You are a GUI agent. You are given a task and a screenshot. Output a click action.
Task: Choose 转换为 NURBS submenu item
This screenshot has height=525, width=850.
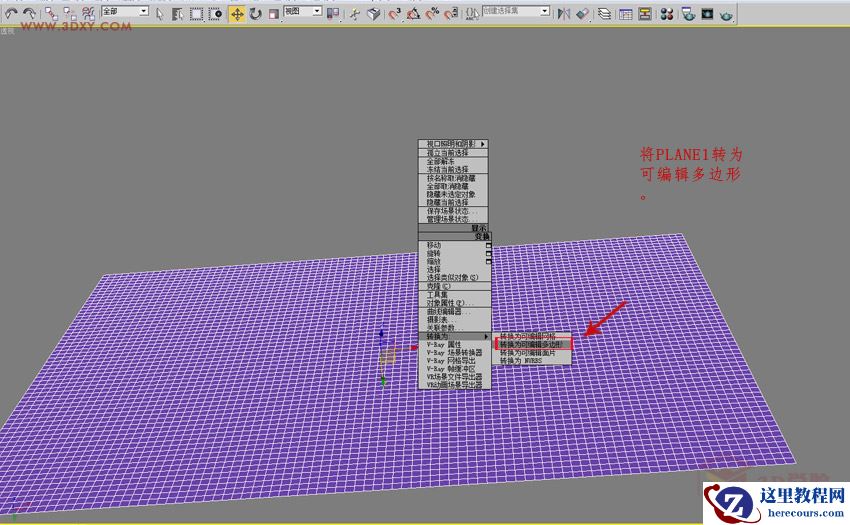tap(531, 361)
